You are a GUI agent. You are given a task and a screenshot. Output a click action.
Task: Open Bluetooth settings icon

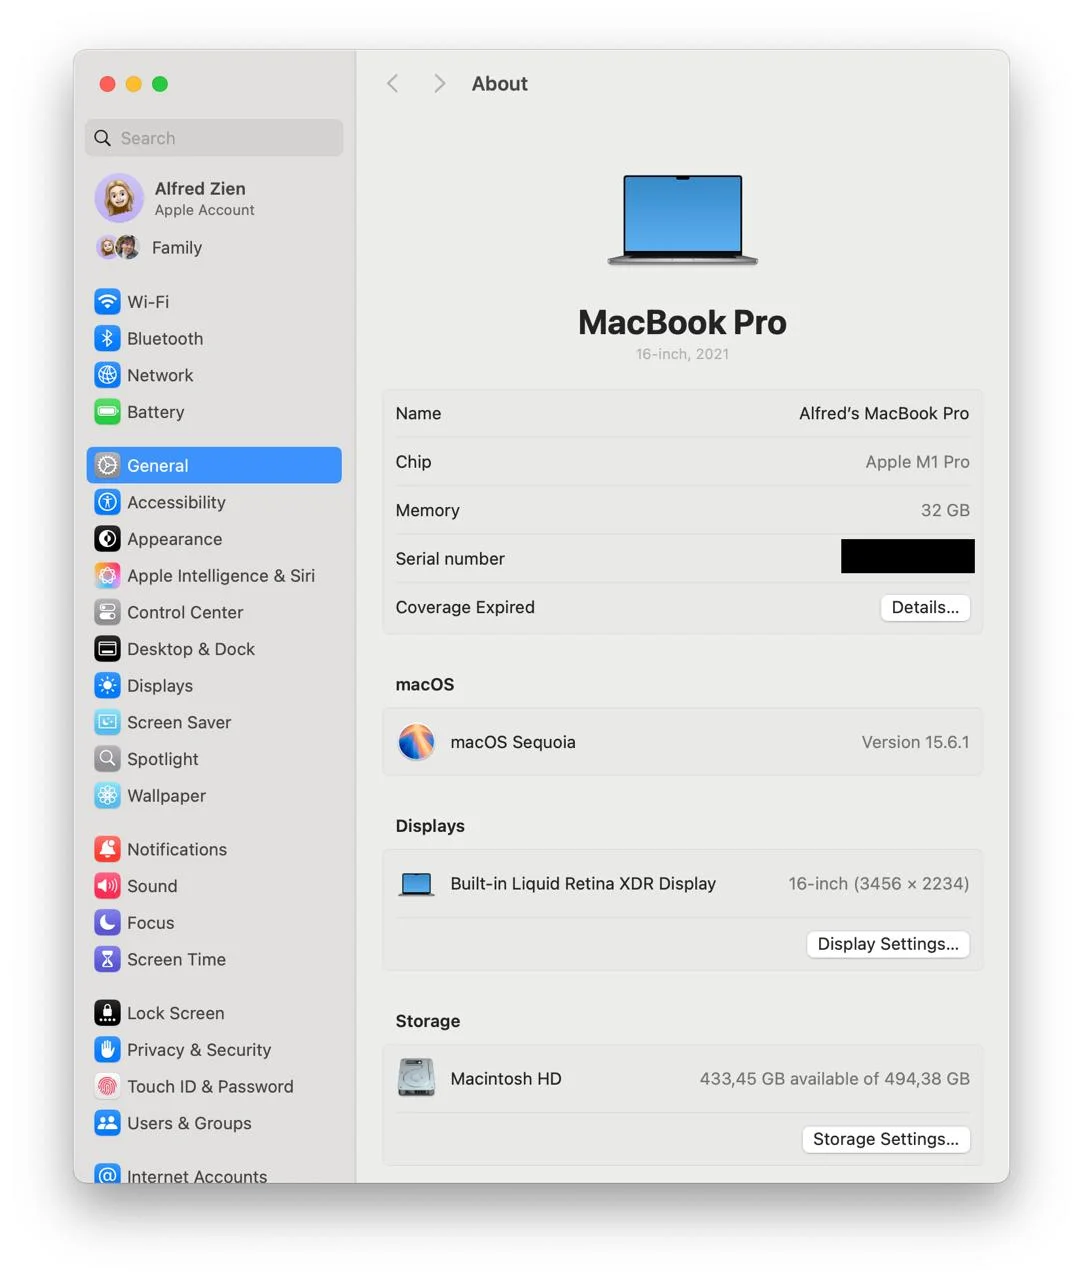[107, 339]
